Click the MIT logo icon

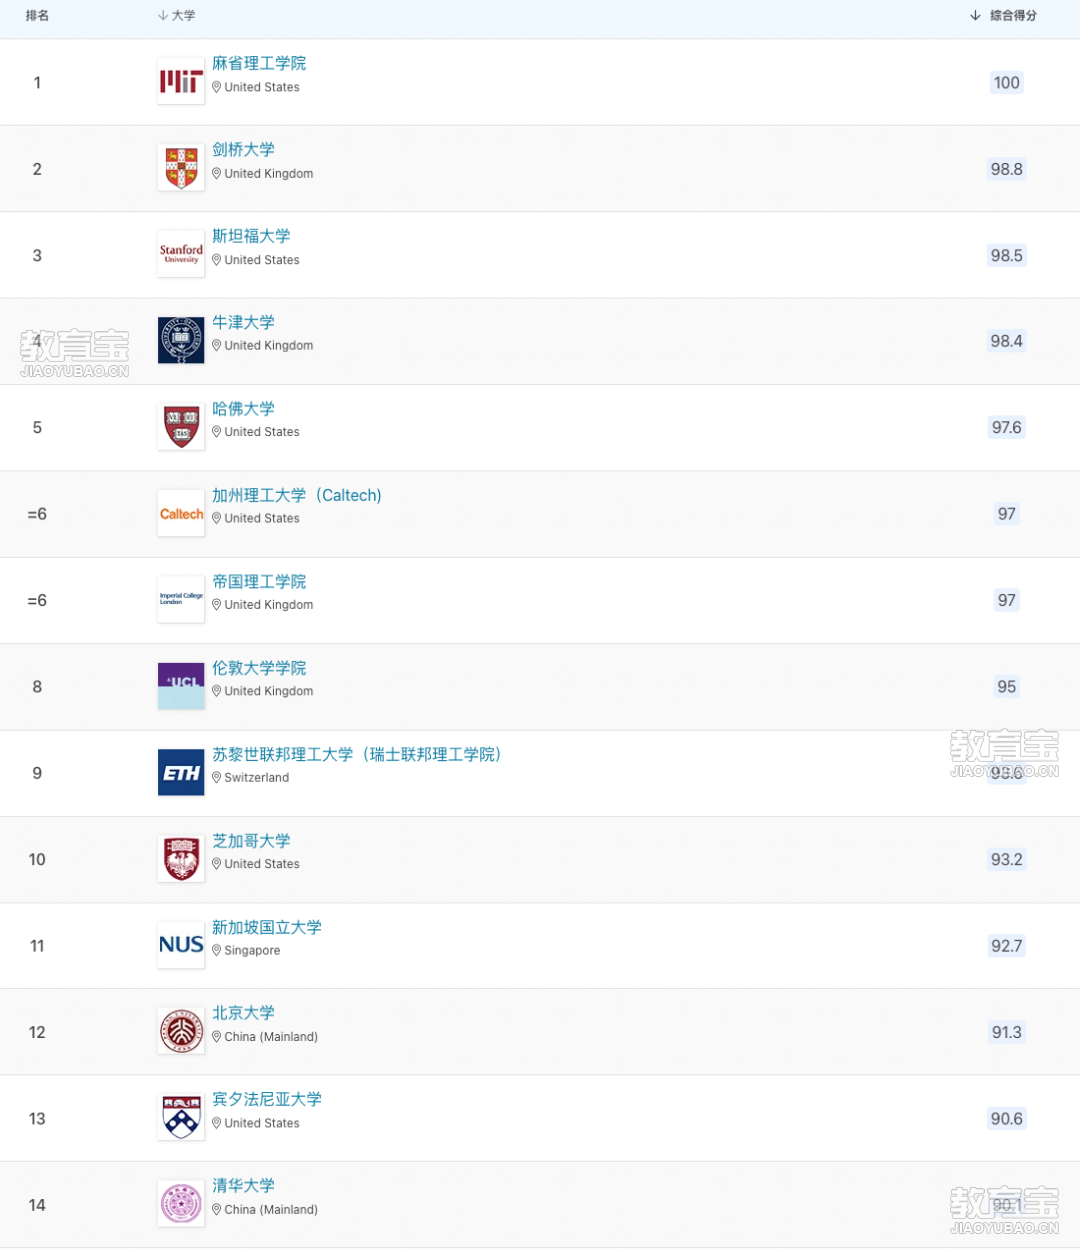click(x=181, y=82)
